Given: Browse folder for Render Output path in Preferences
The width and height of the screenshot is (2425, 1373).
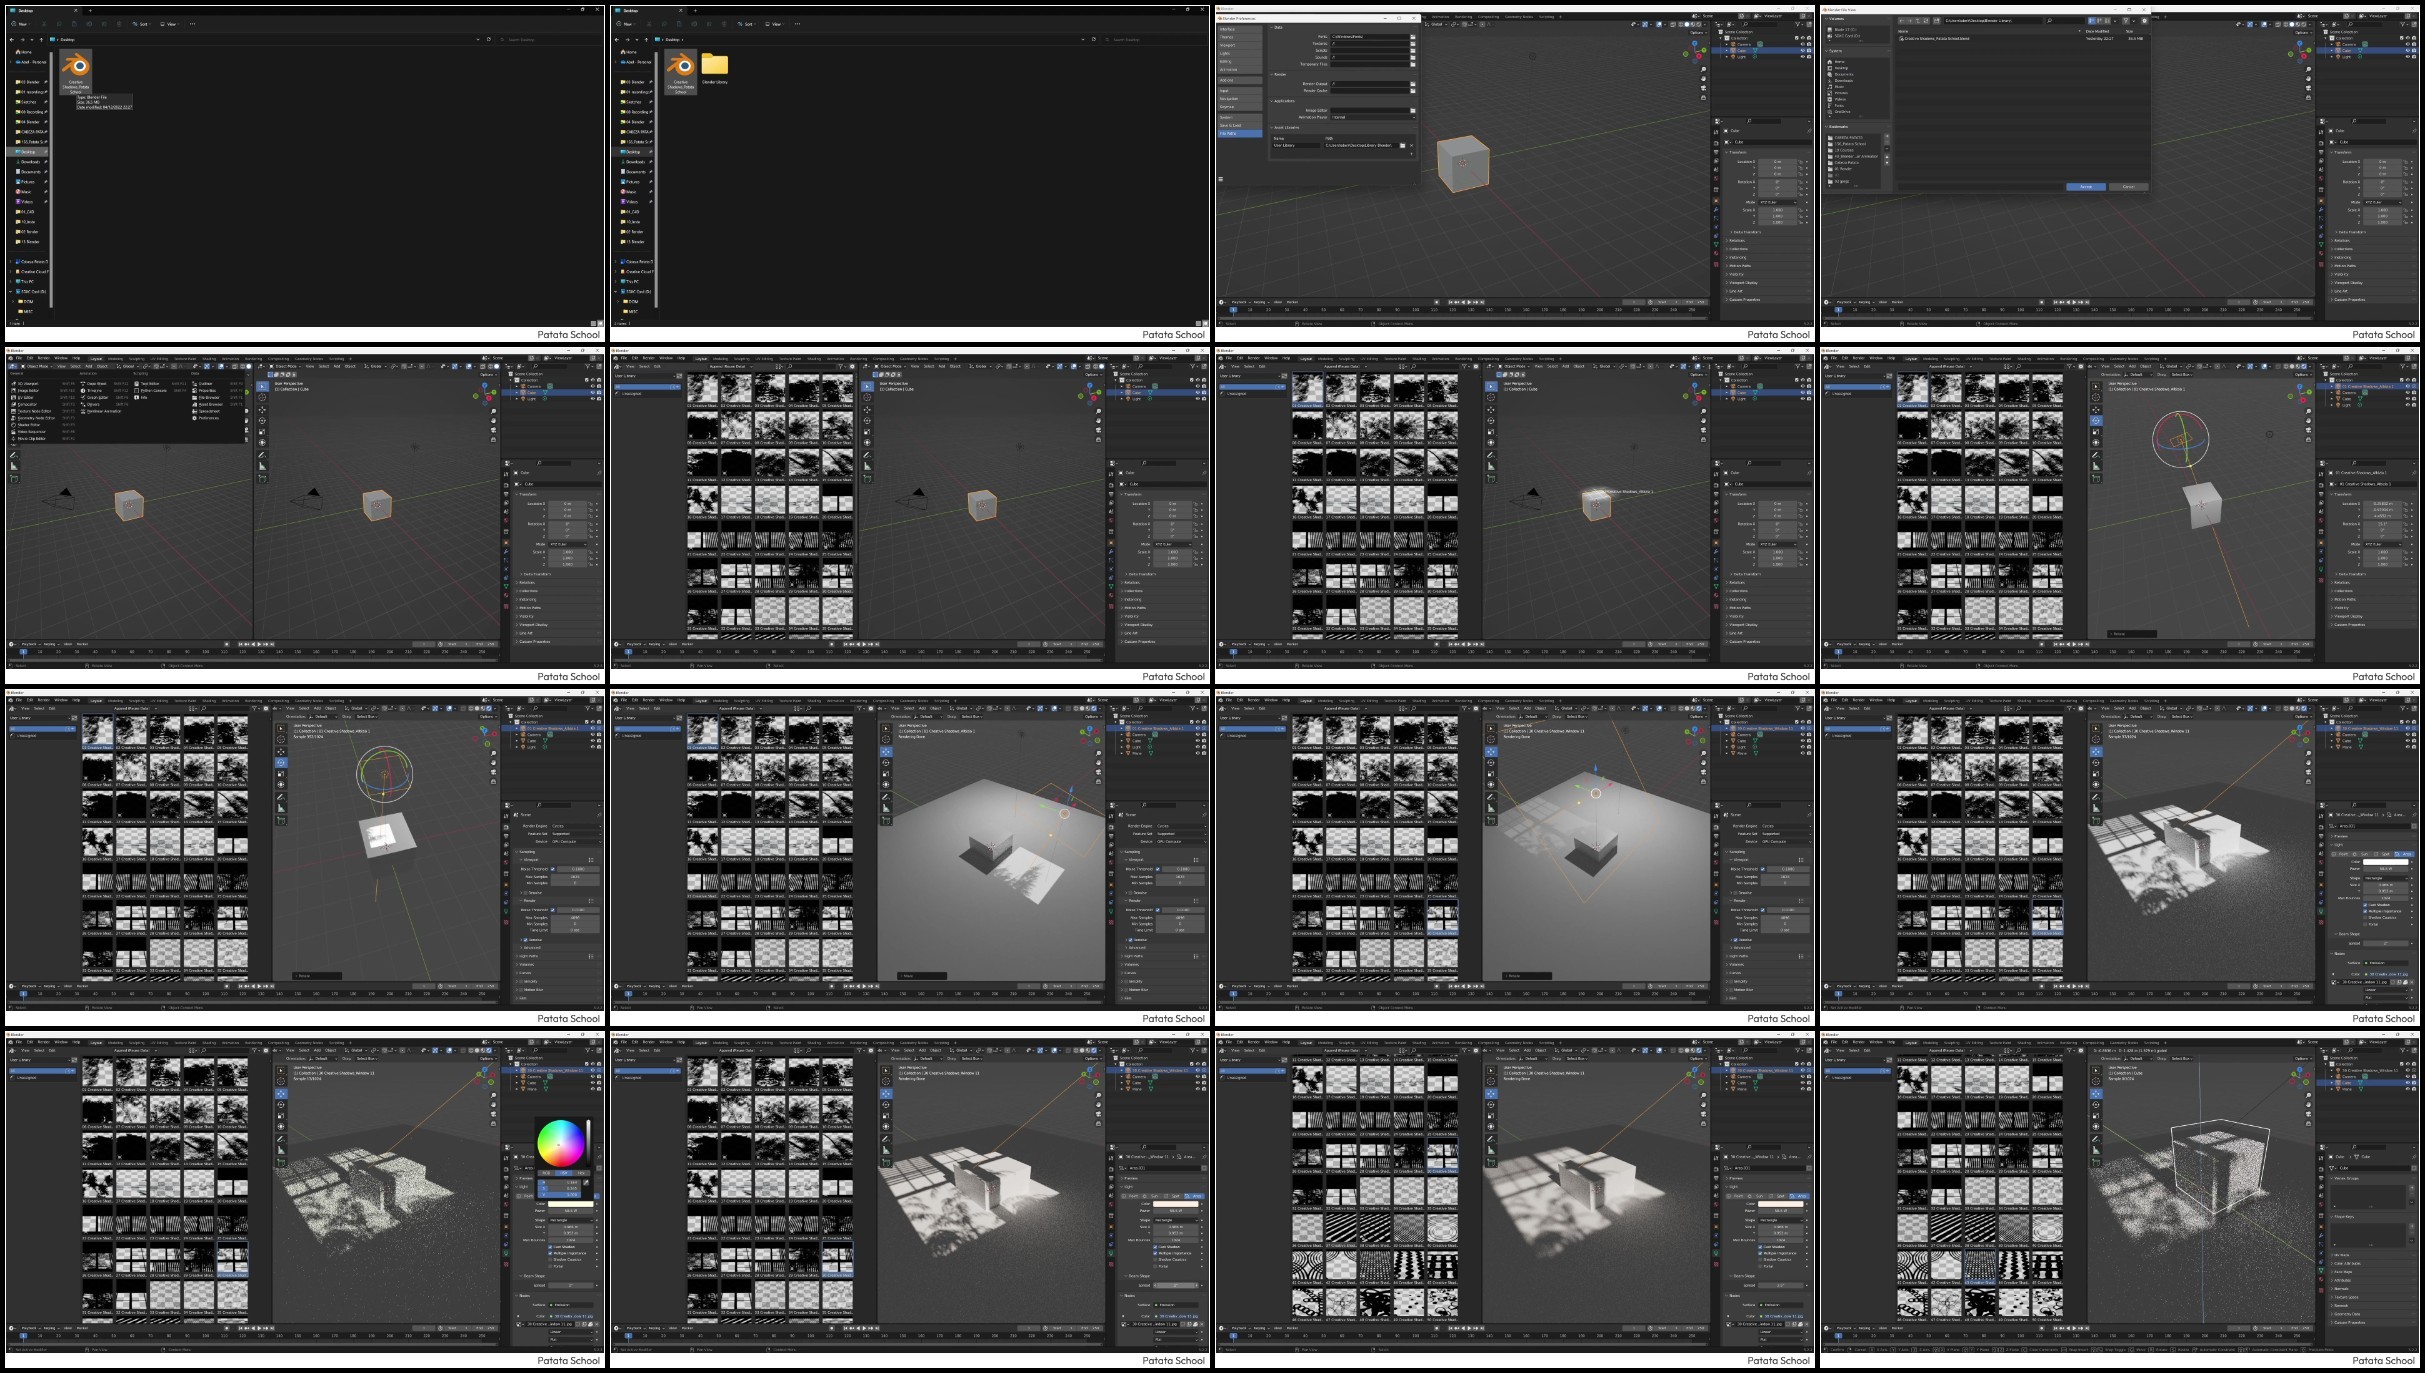Looking at the screenshot, I should (x=1413, y=84).
